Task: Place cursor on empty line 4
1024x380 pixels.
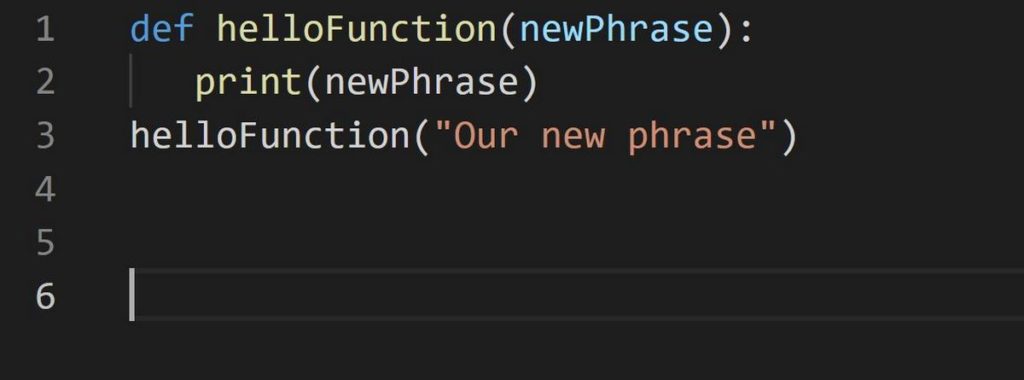Action: click(577, 190)
